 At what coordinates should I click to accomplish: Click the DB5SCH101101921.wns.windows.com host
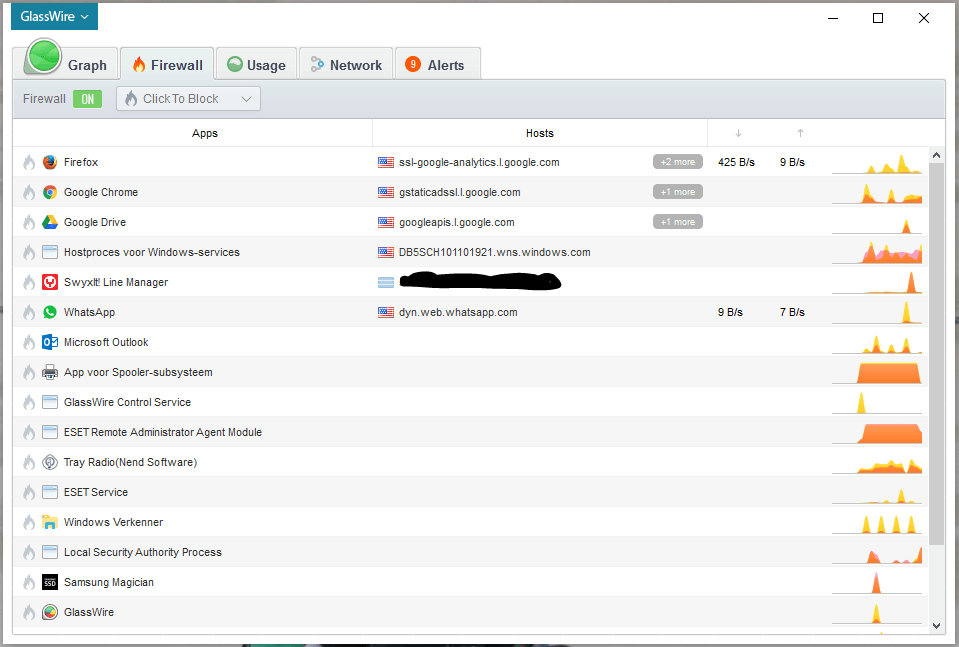tap(495, 252)
